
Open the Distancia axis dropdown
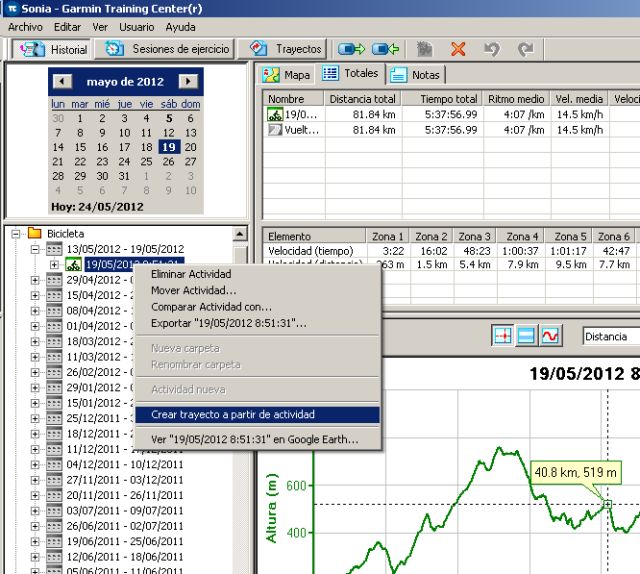610,337
